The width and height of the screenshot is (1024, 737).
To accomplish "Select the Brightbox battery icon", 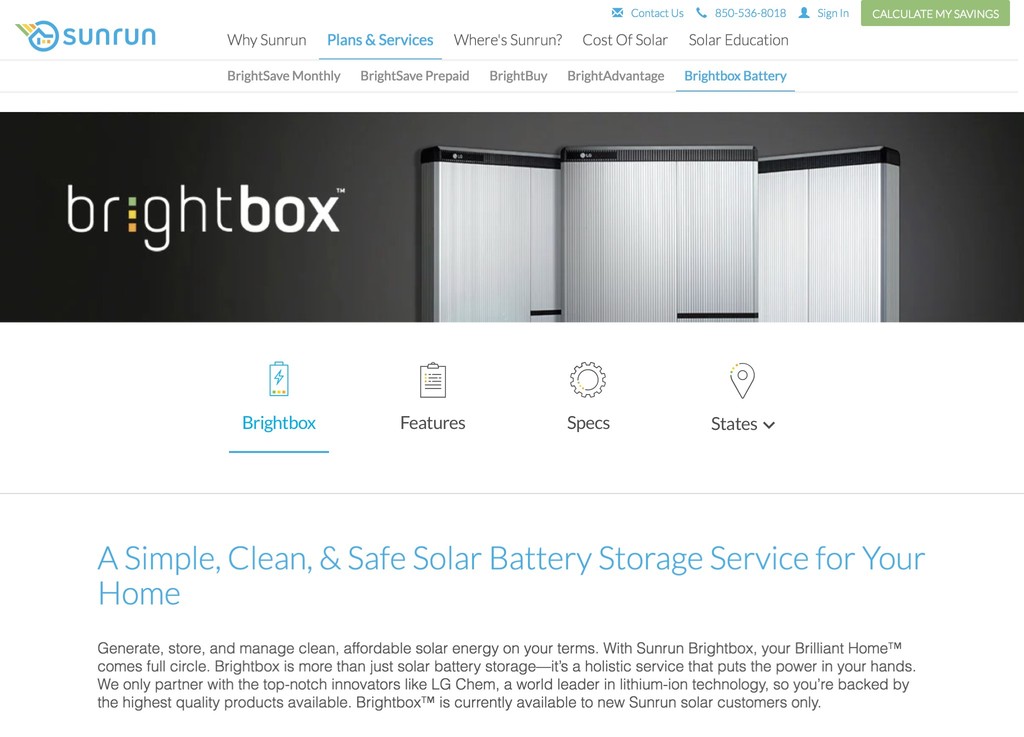I will click(279, 379).
